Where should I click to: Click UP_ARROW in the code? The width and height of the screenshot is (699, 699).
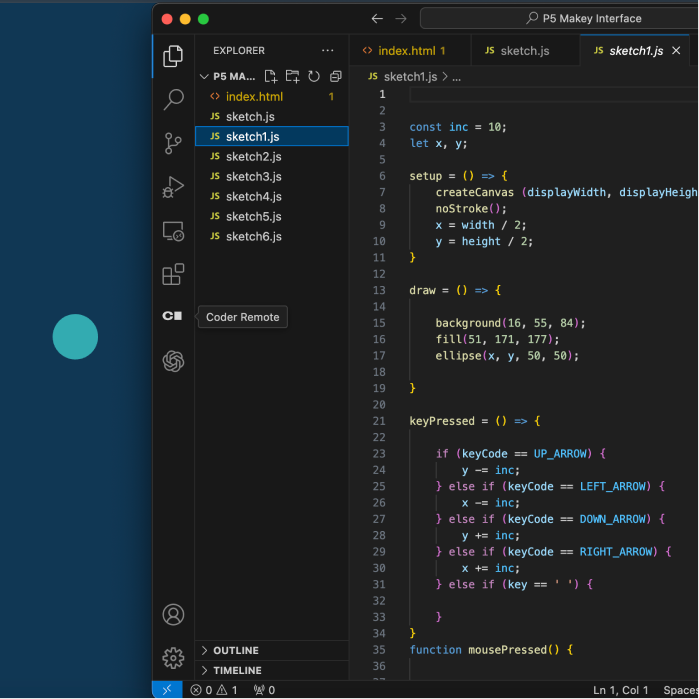click(x=560, y=454)
